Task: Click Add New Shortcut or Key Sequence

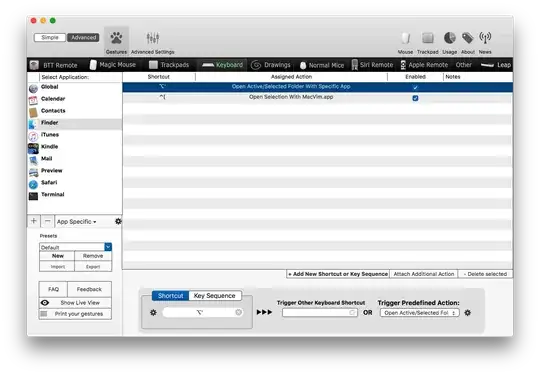Action: [338, 274]
